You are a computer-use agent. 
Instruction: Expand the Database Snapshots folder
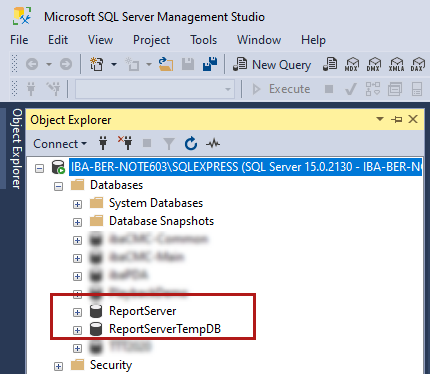pyautogui.click(x=77, y=222)
